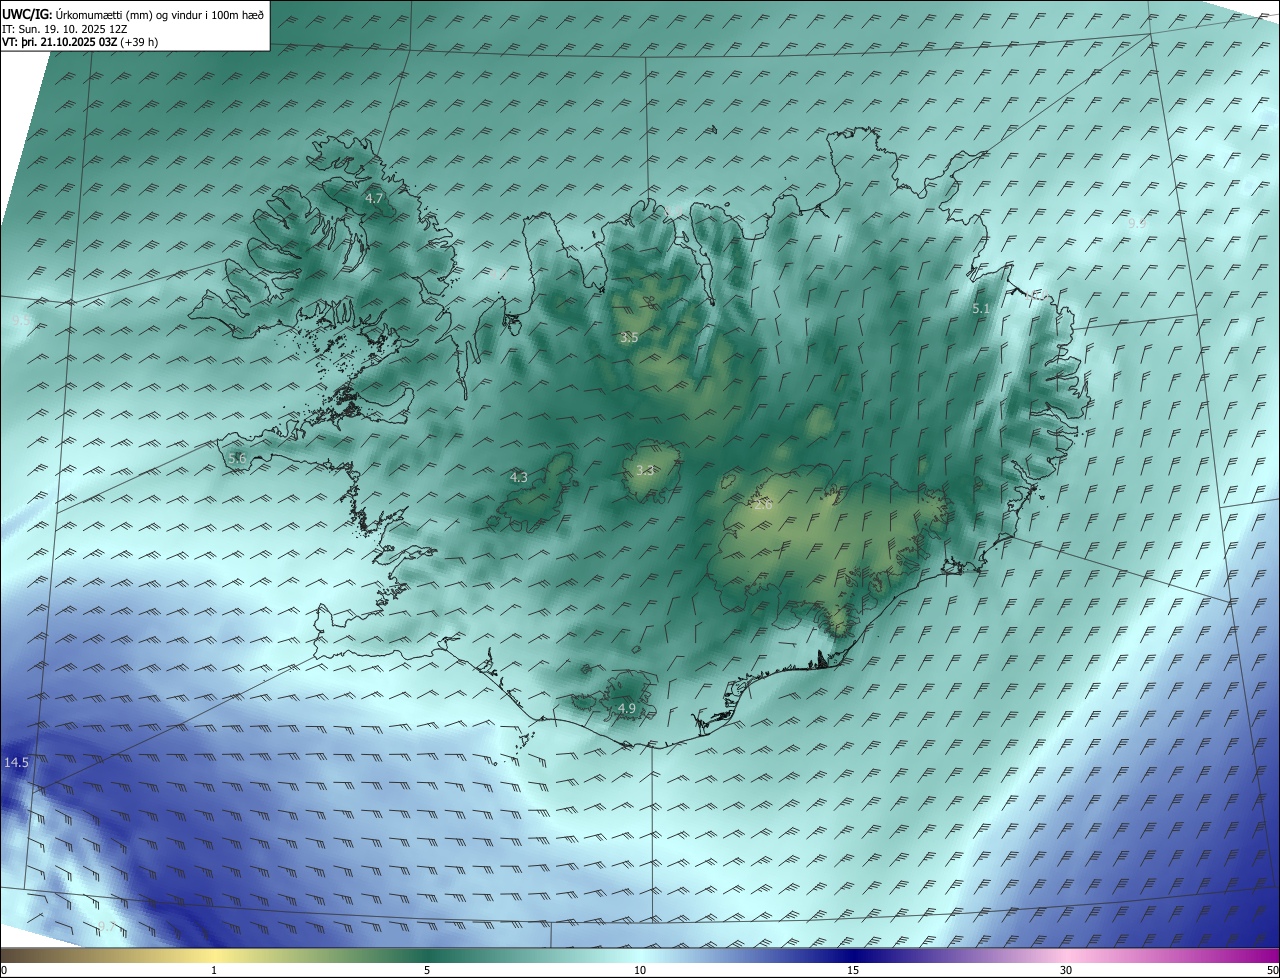Click the 30 tick on the color scale
Screen dimensions: 1280x978
[1066, 970]
